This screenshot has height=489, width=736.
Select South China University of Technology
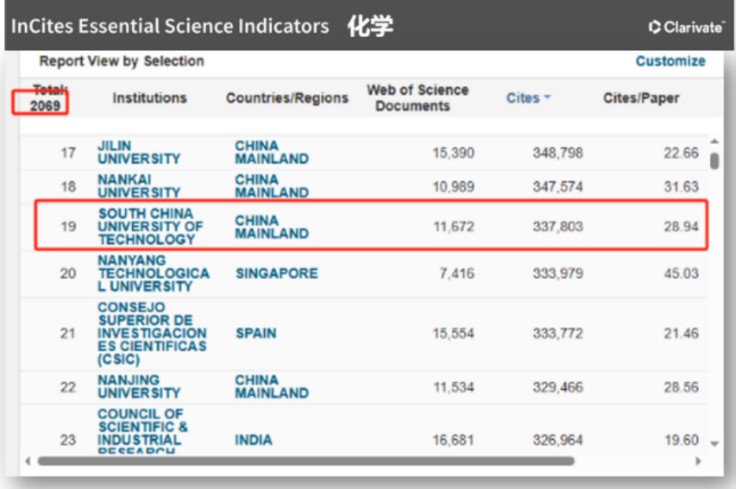pos(150,226)
